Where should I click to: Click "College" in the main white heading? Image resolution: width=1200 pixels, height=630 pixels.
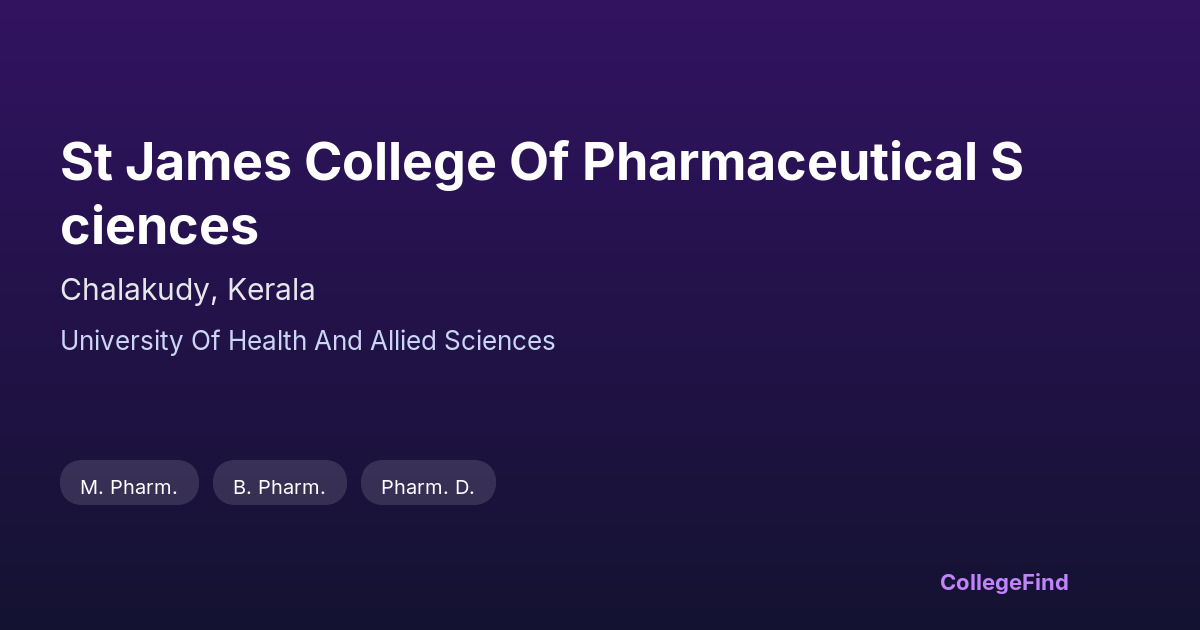pos(400,162)
